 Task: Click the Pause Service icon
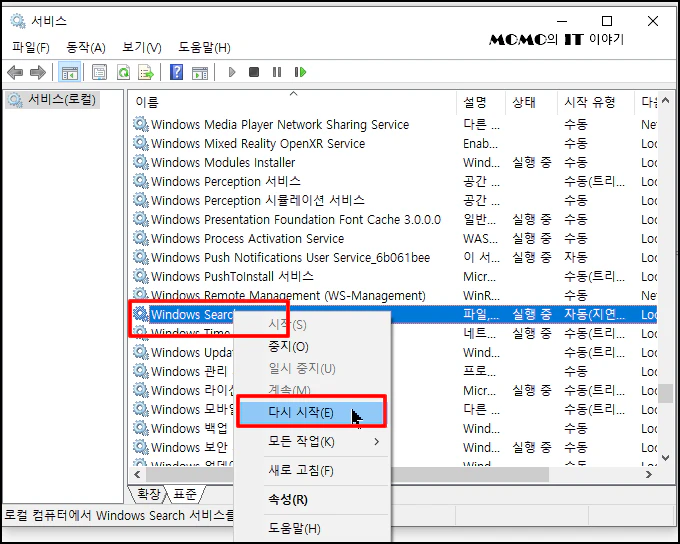277,72
